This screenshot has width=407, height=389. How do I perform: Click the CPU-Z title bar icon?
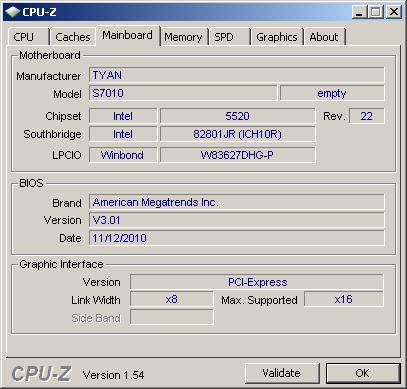(12, 12)
